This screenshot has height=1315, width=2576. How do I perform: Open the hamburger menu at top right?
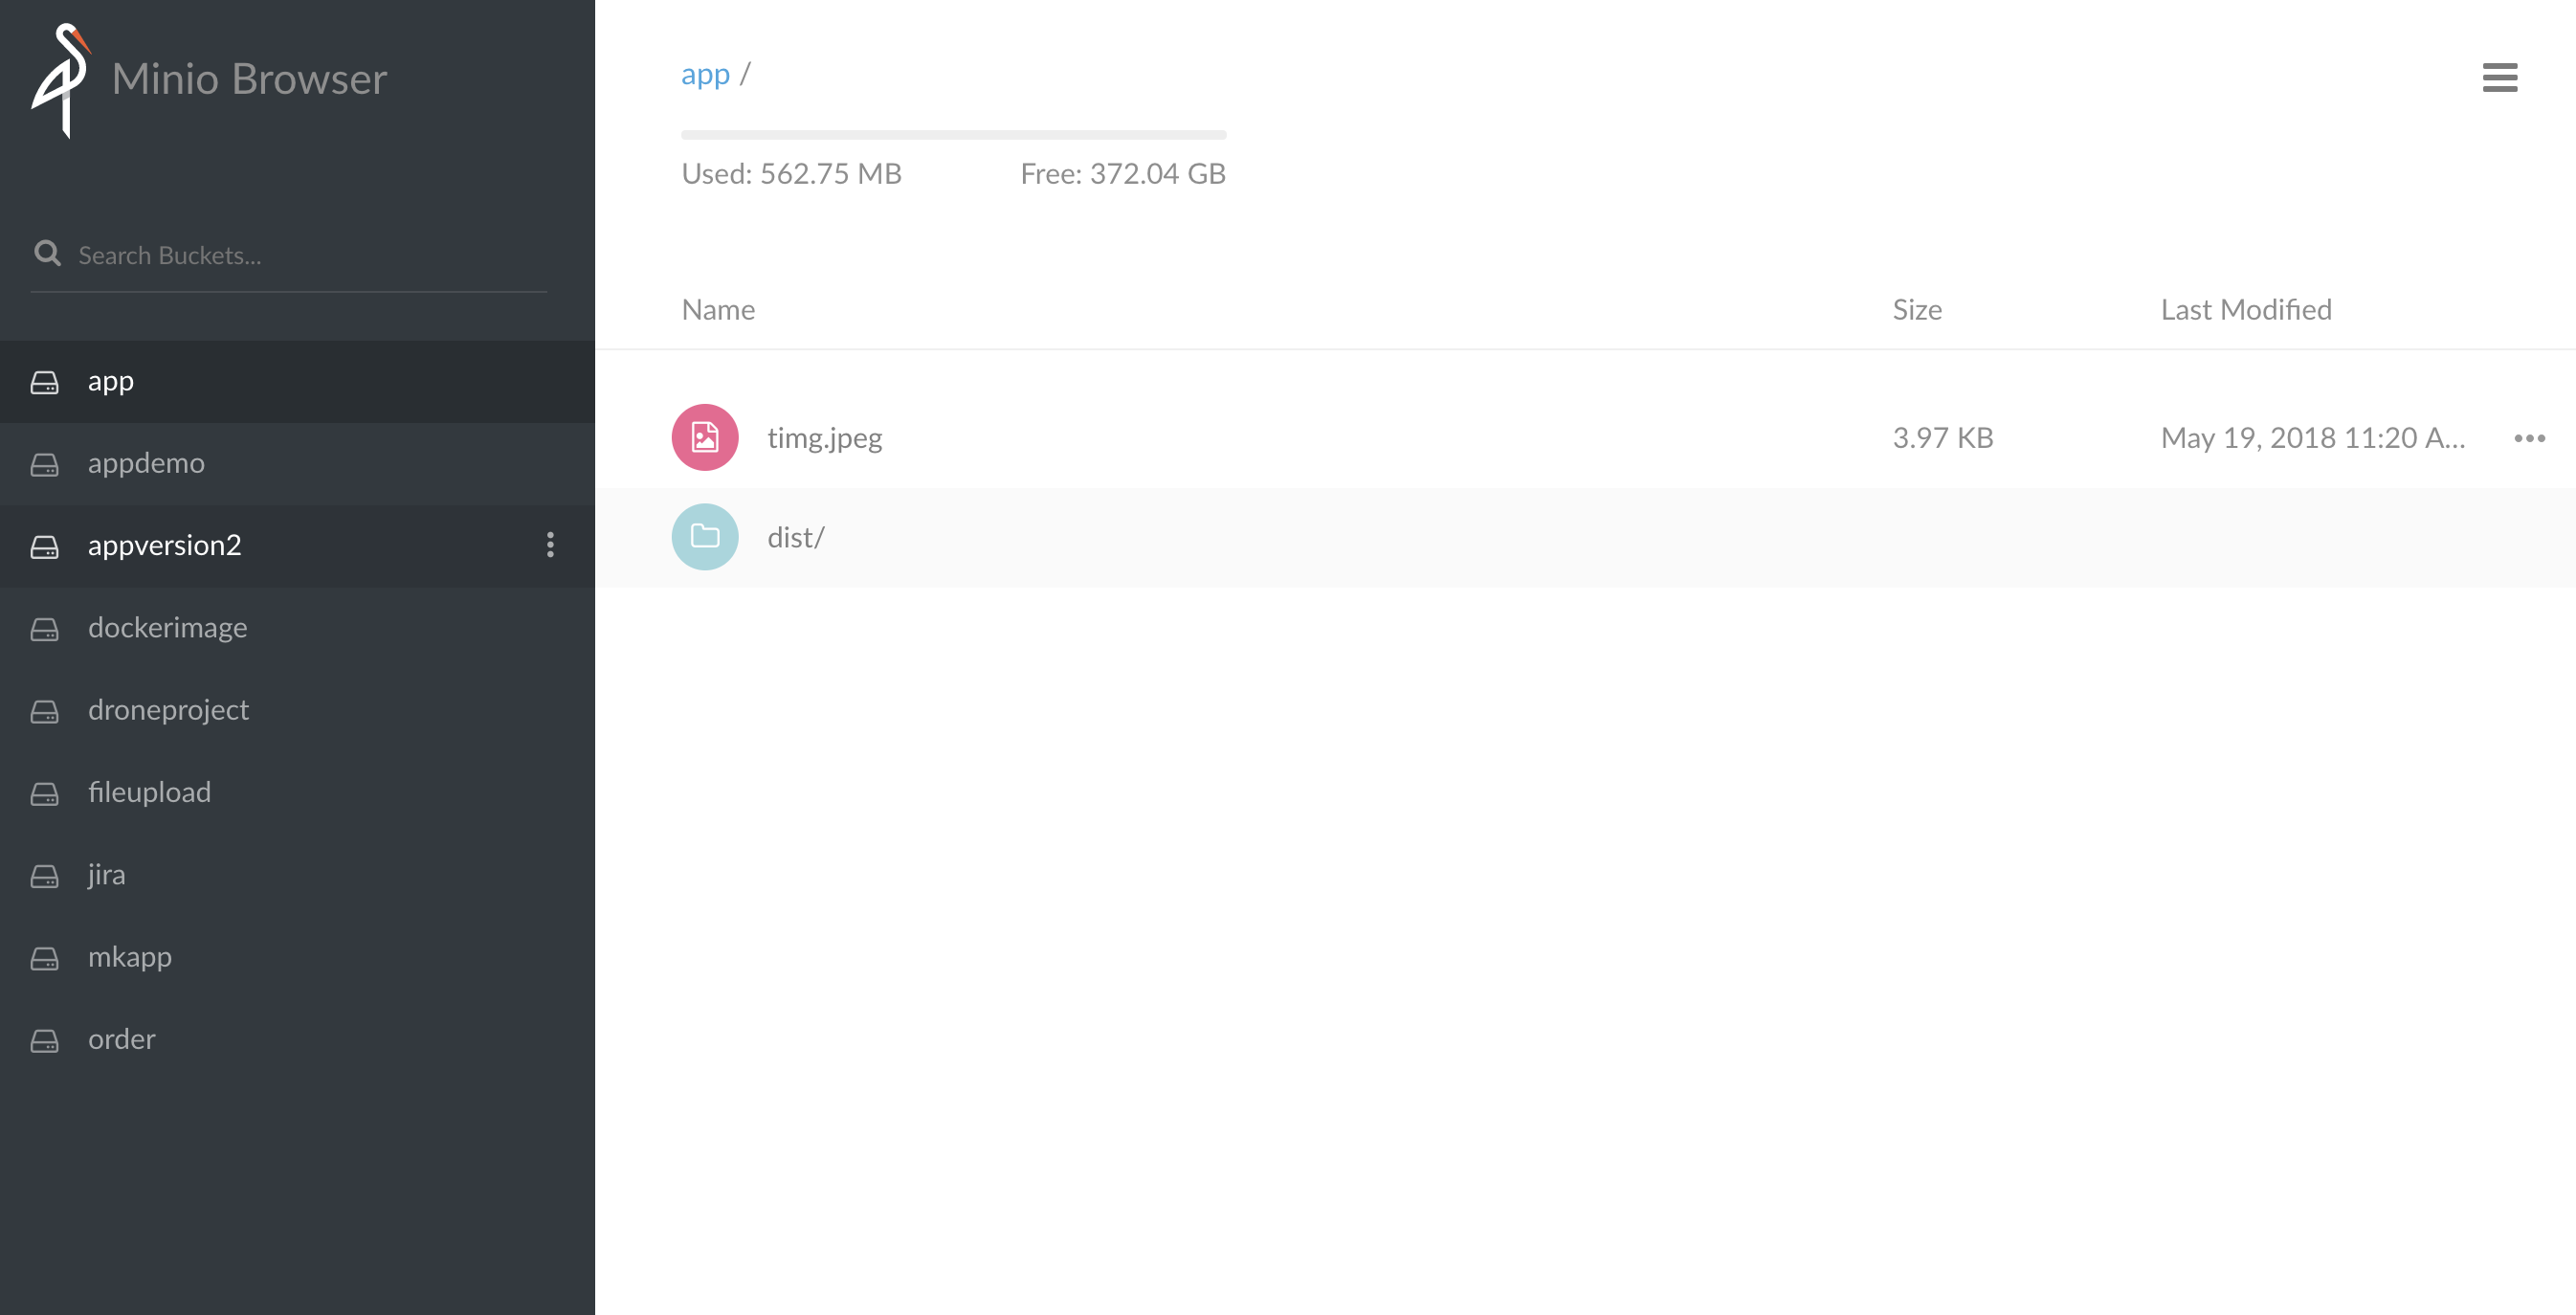click(2499, 78)
